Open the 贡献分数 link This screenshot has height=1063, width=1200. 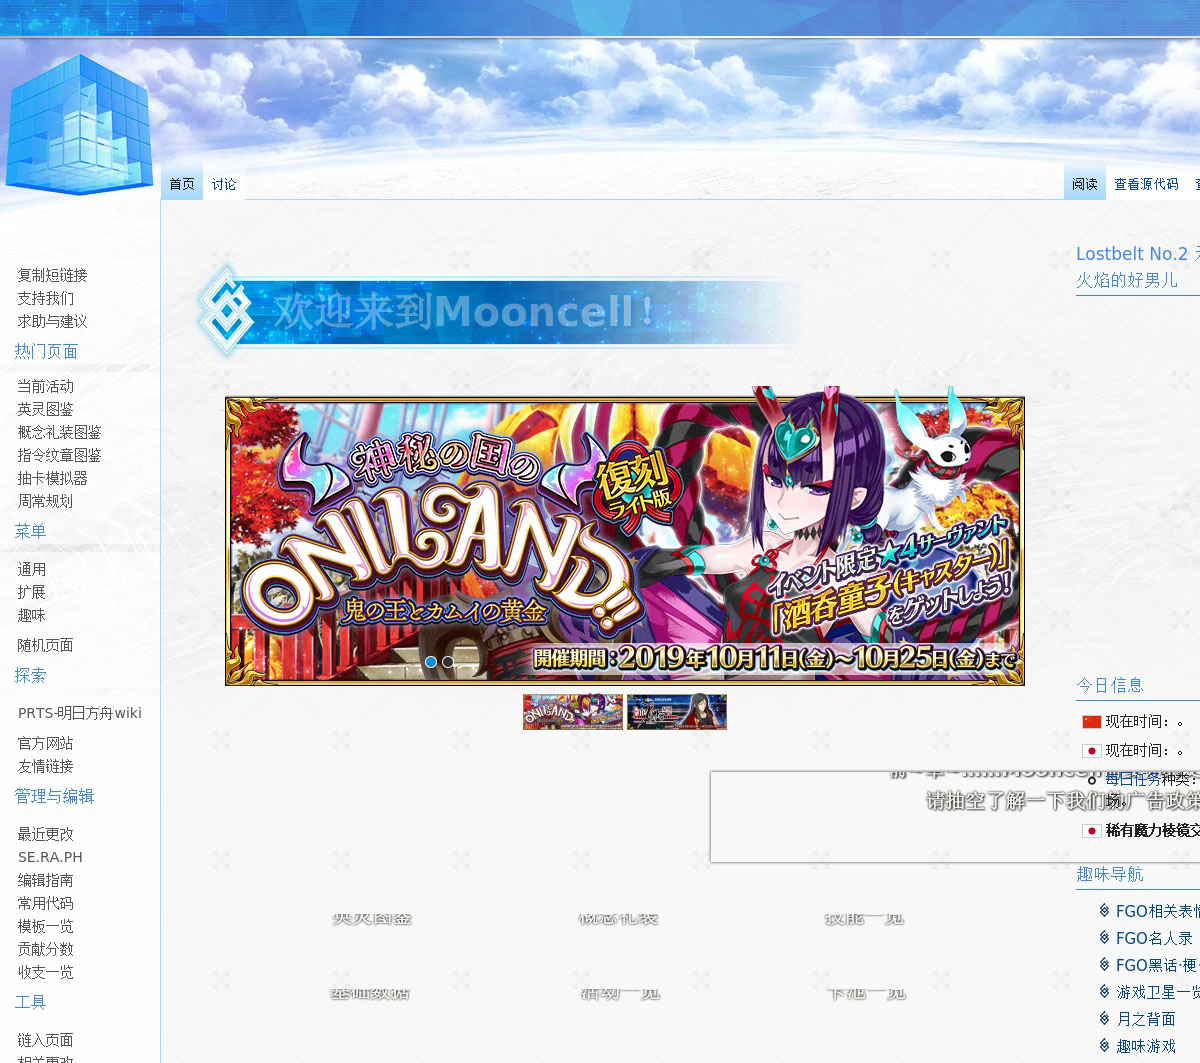coord(45,949)
